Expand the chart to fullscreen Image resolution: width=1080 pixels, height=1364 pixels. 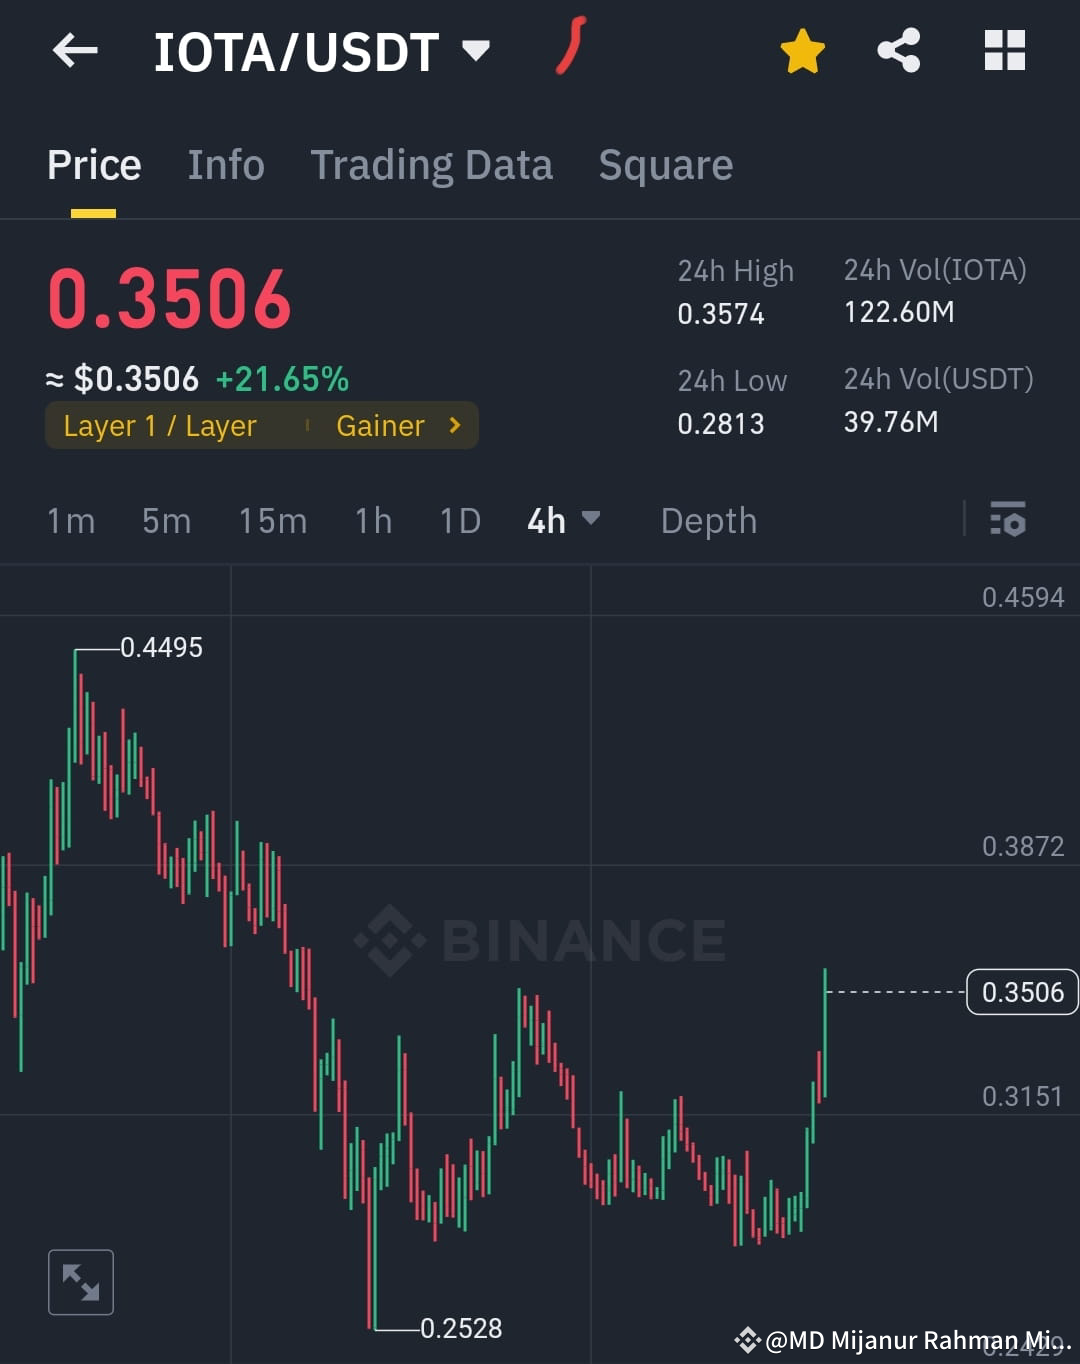pos(81,1281)
